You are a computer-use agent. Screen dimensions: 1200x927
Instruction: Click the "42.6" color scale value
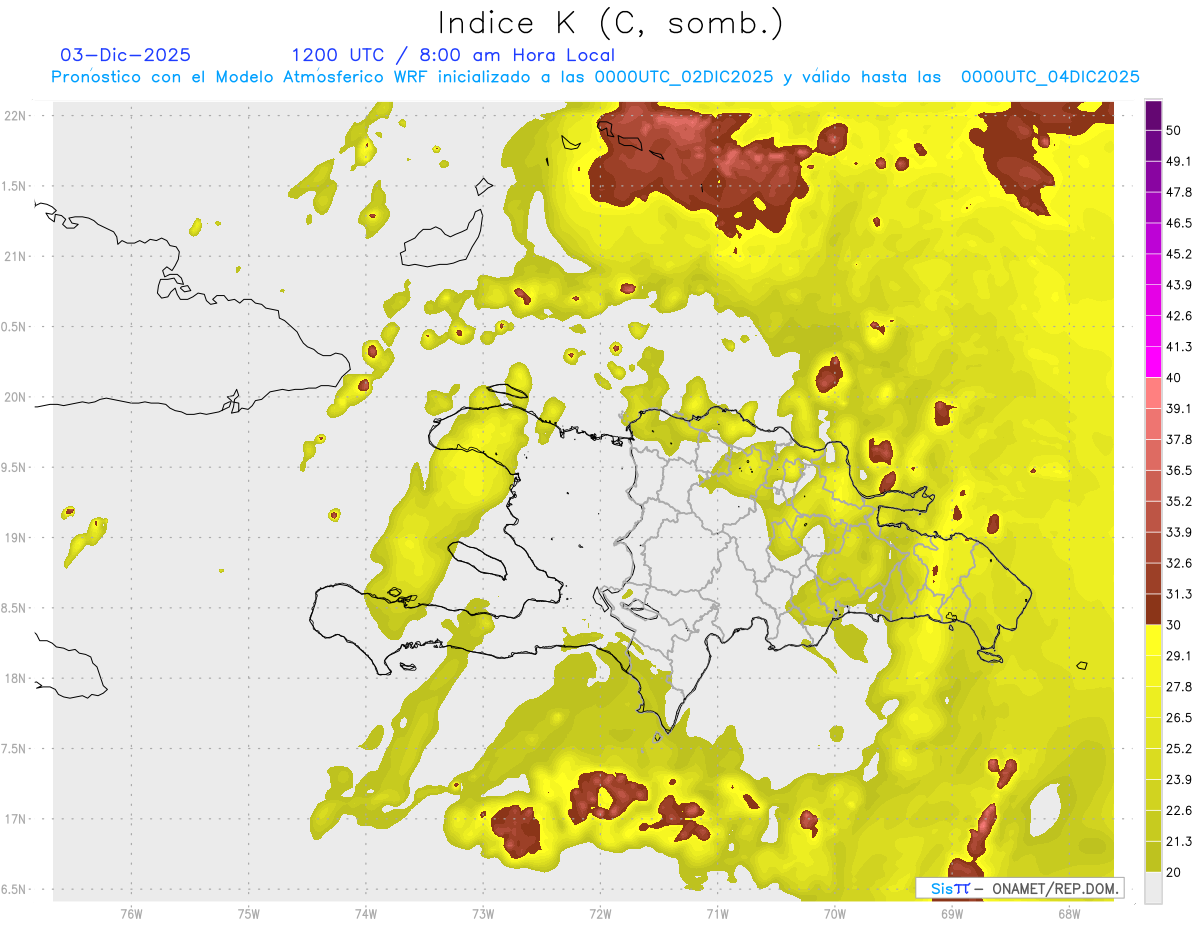point(1178,316)
